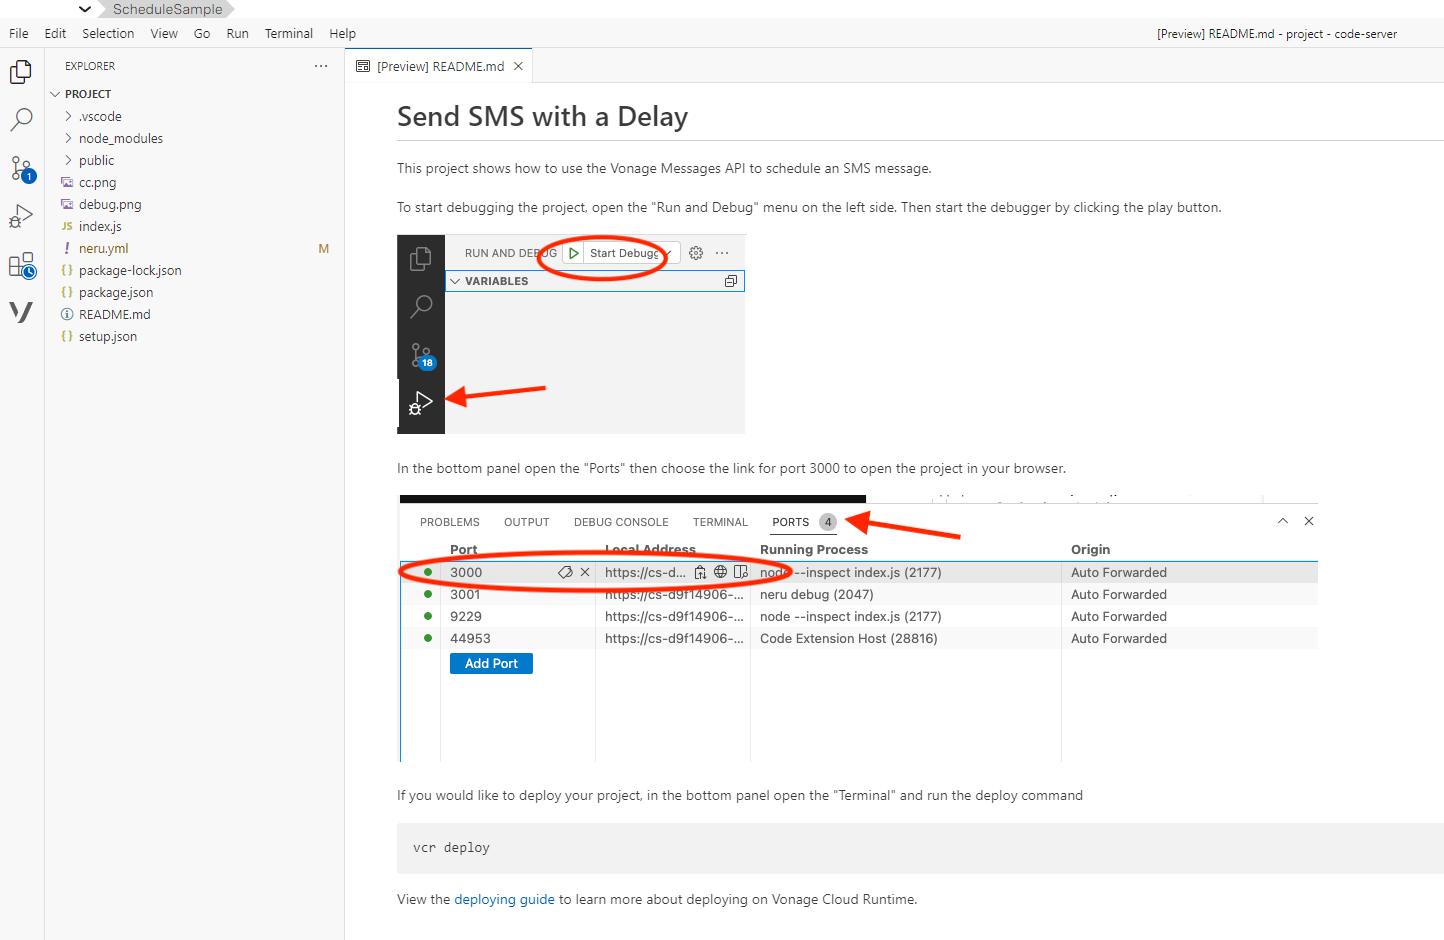Click the info icon of README.md file
1444x940 pixels.
(67, 314)
